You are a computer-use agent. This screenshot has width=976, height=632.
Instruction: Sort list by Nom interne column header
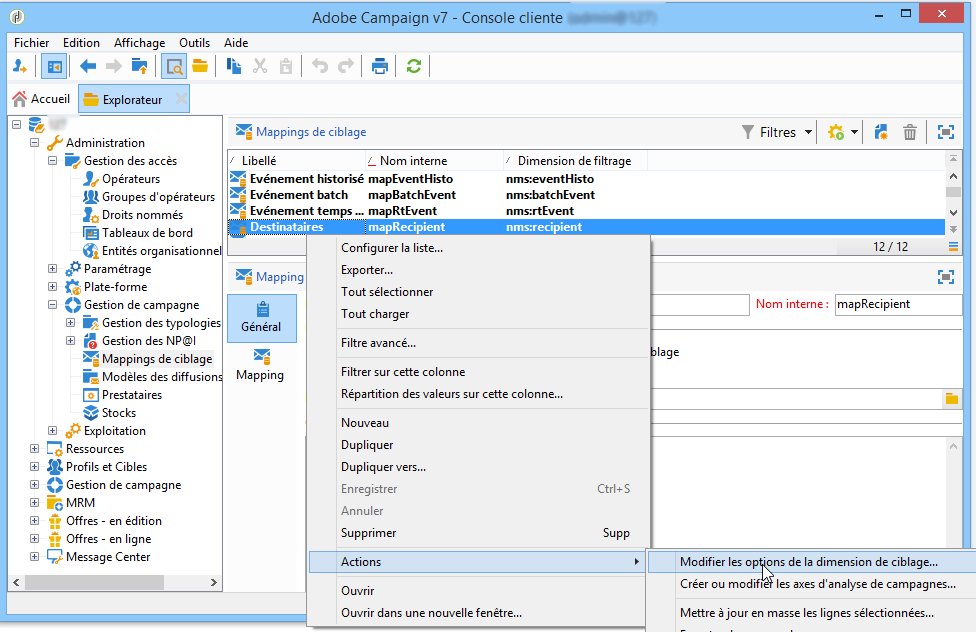(x=434, y=161)
